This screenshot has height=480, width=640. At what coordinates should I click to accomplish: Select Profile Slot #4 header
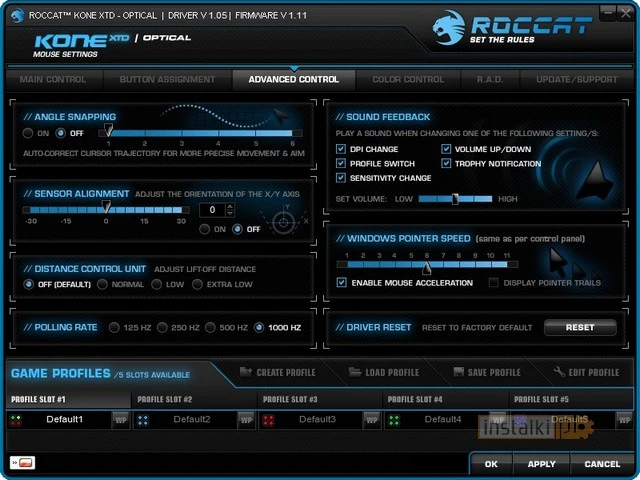tap(446, 399)
